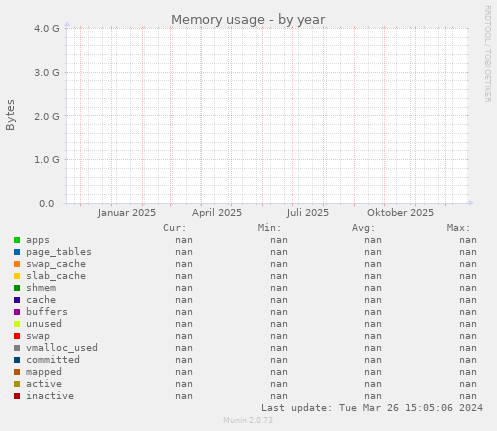Click the Januar 2025 axis label

pos(127,213)
